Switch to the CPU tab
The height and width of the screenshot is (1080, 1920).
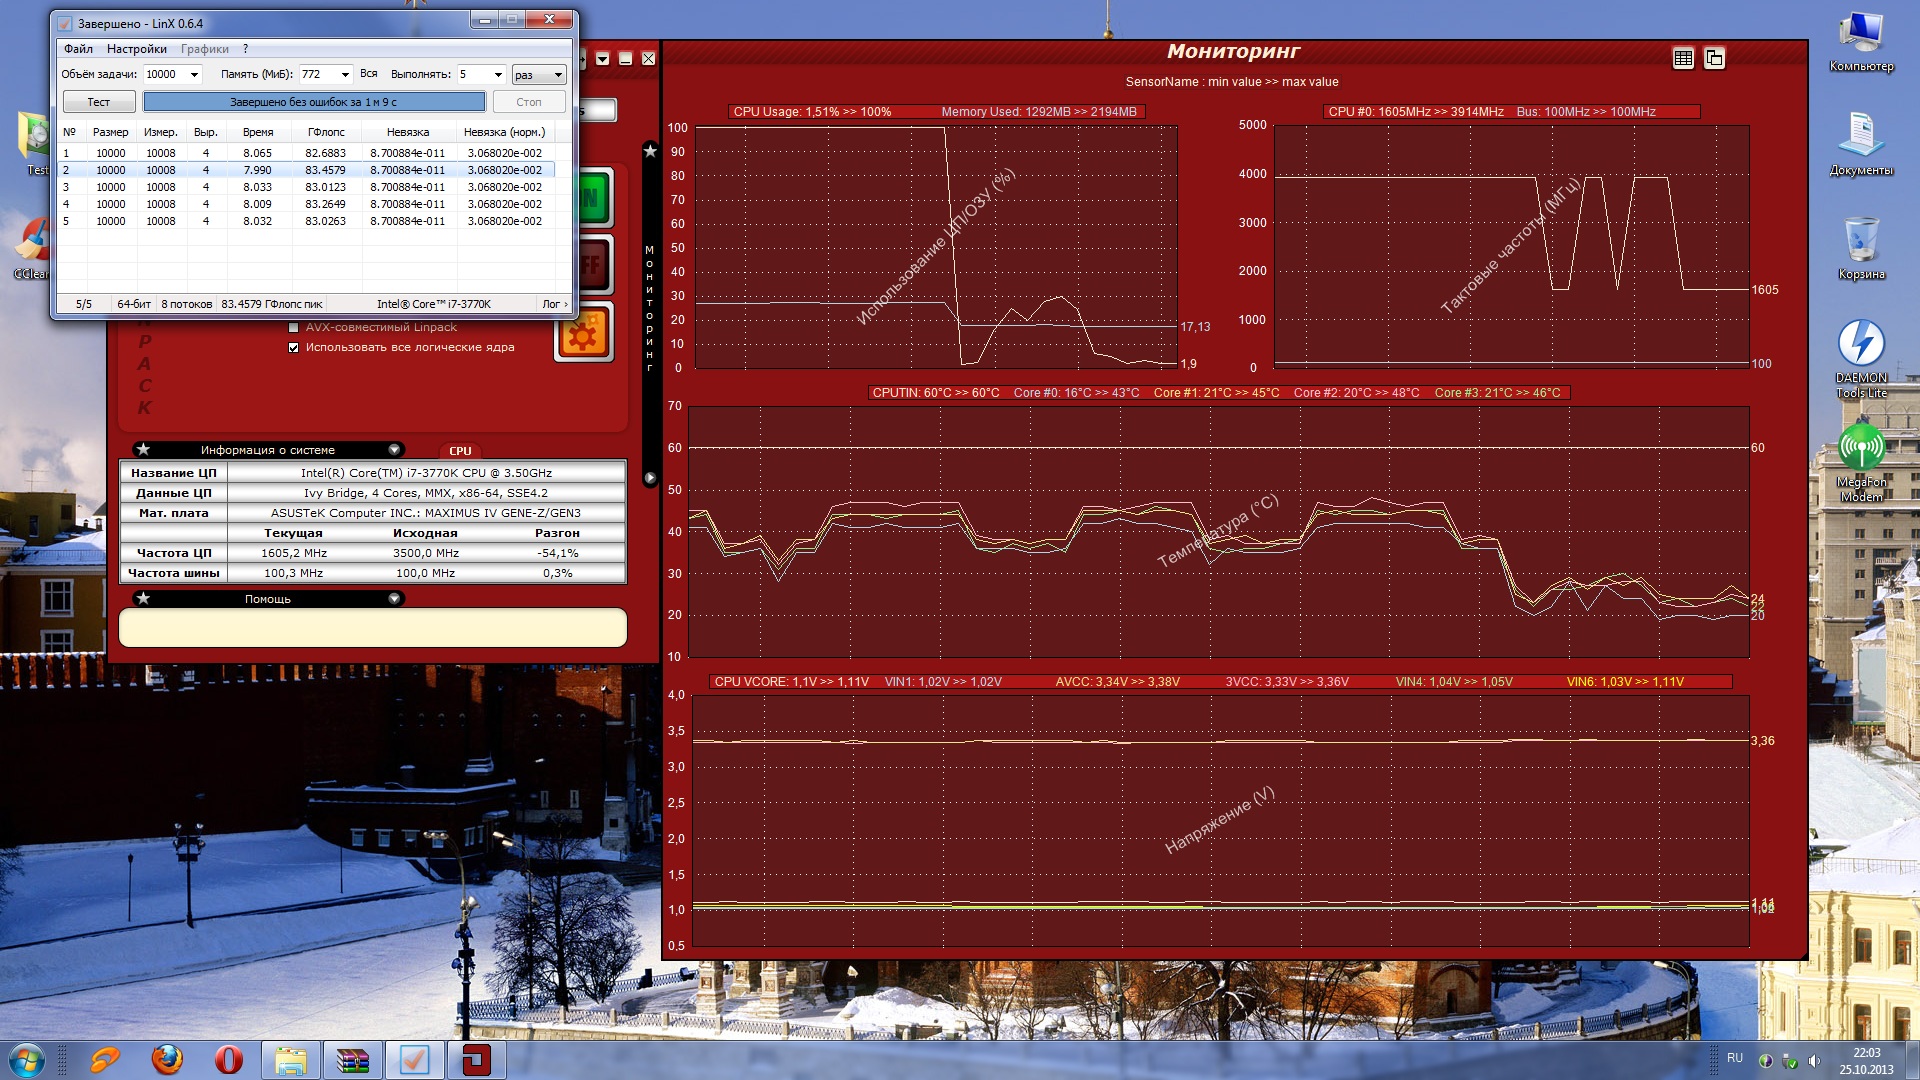(460, 451)
